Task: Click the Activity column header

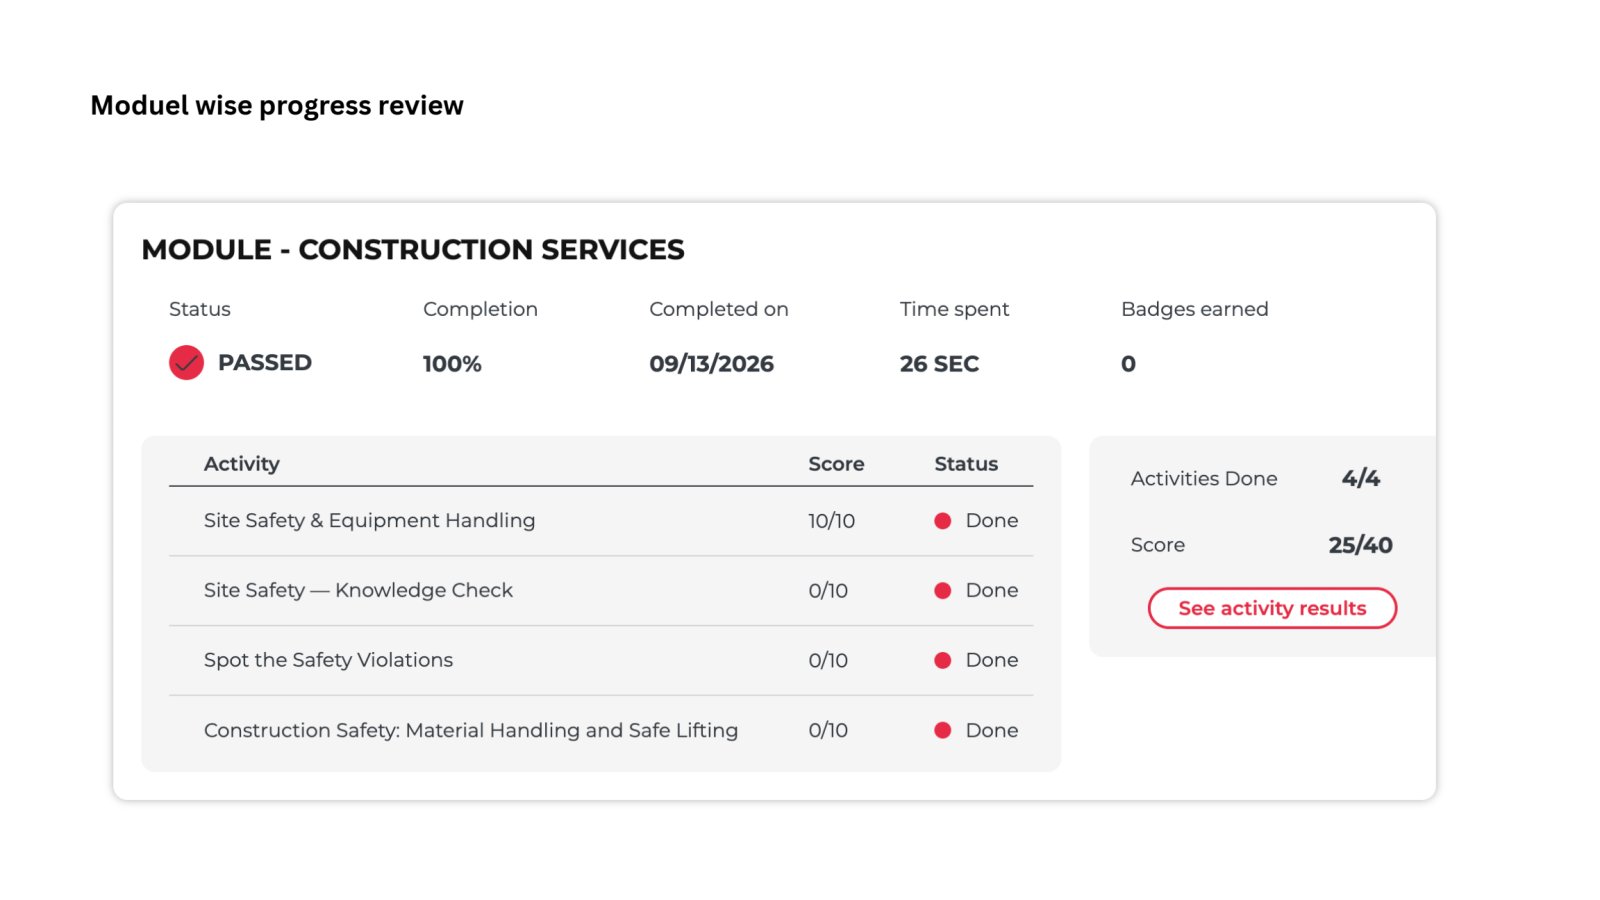Action: tap(242, 464)
